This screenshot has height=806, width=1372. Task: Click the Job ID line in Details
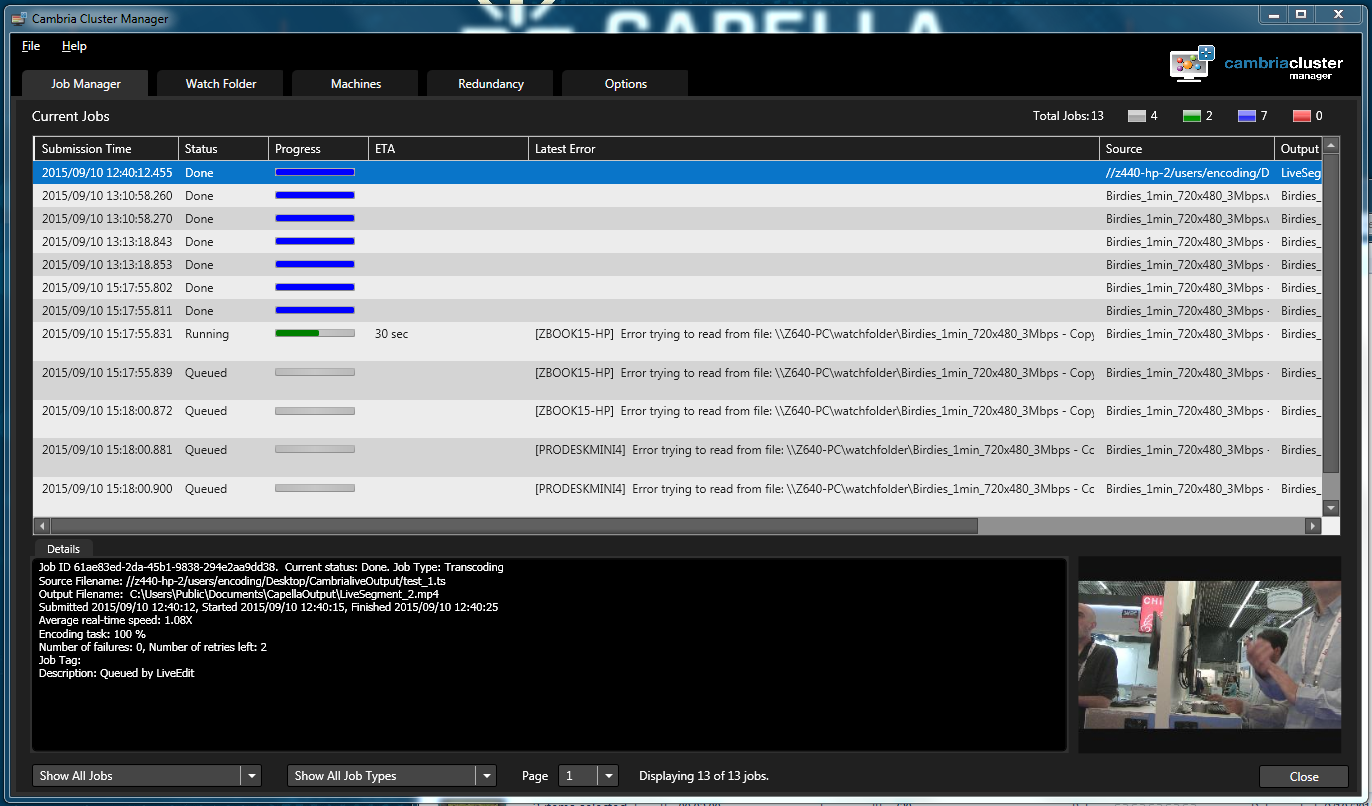point(271,567)
